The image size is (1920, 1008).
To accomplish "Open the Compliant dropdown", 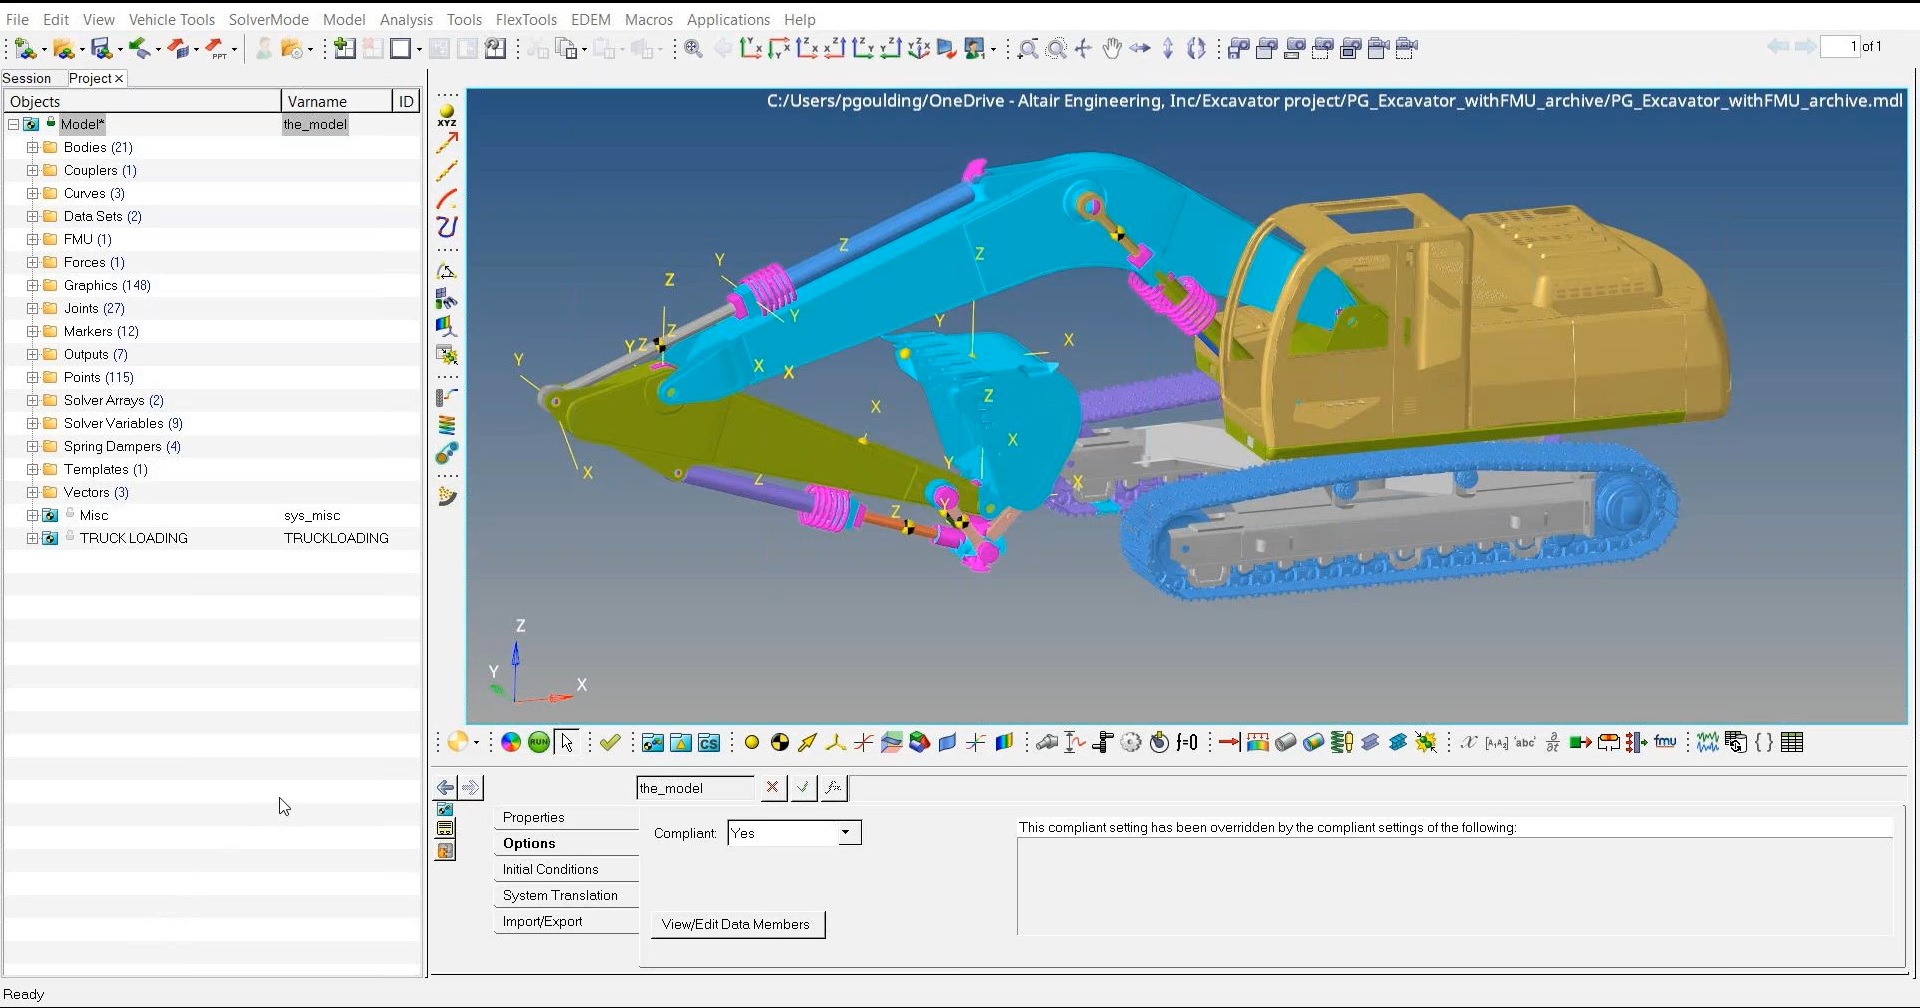I will click(x=845, y=833).
